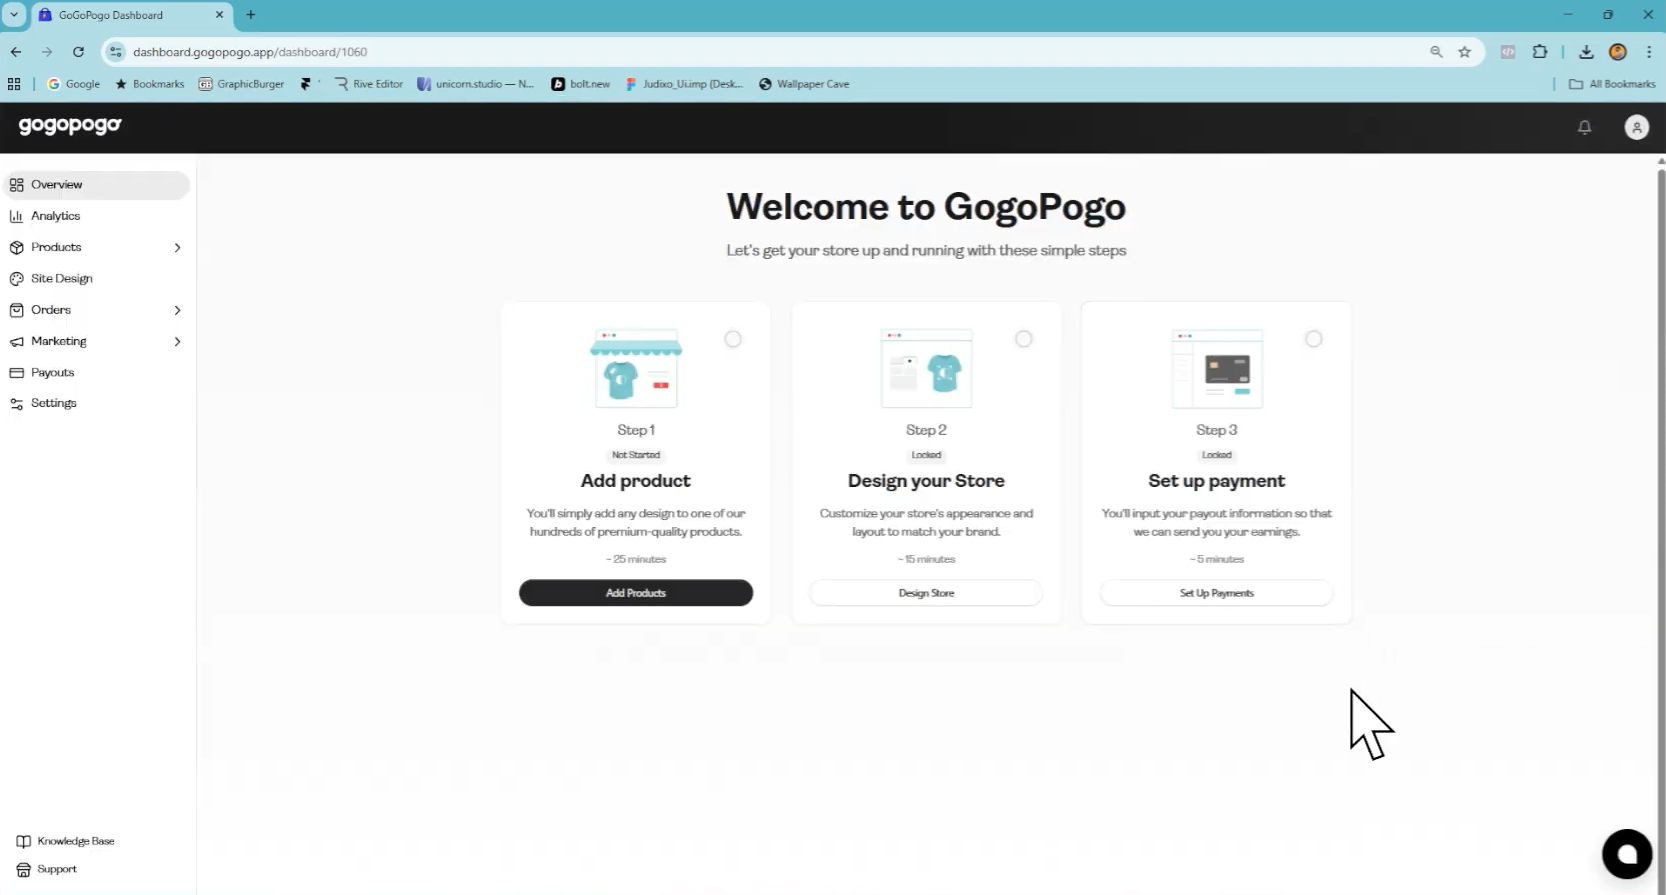Viewport: 1666px width, 895px height.
Task: Open the All Bookmarks folder
Action: [x=1612, y=84]
